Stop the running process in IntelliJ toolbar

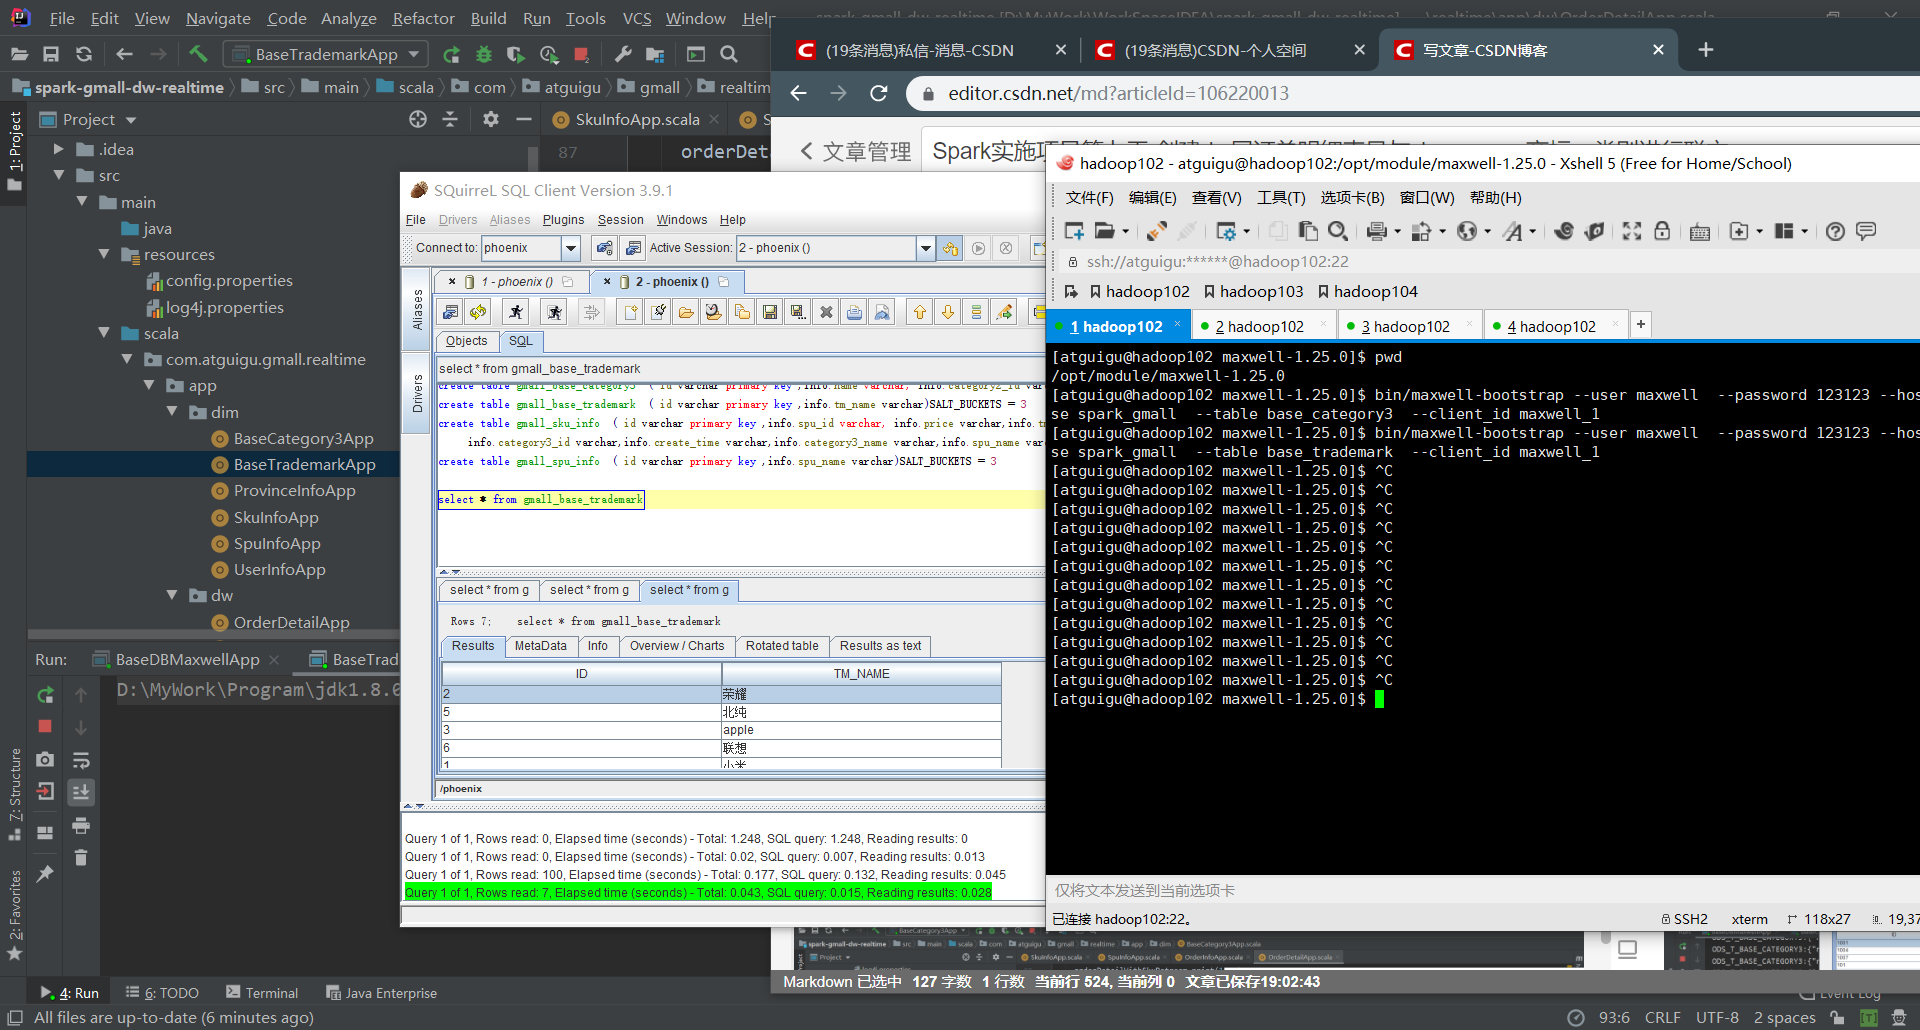point(582,54)
